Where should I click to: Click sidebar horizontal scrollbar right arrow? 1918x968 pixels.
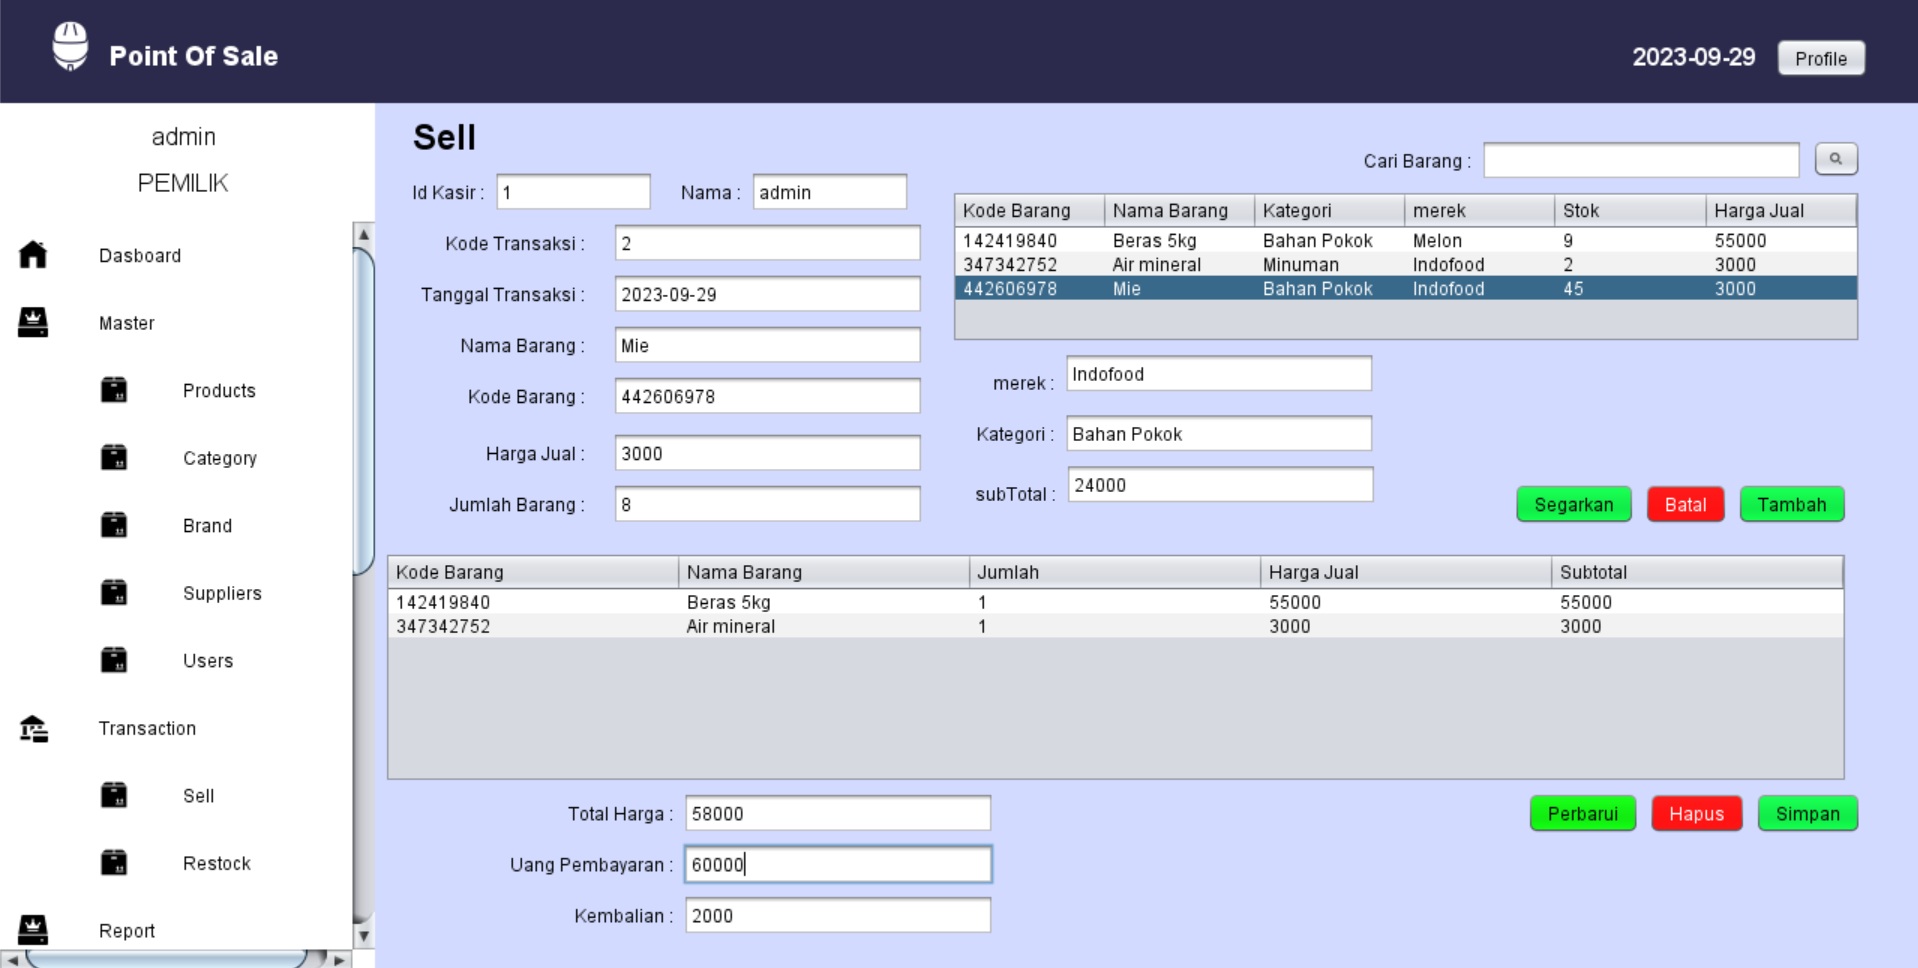340,959
